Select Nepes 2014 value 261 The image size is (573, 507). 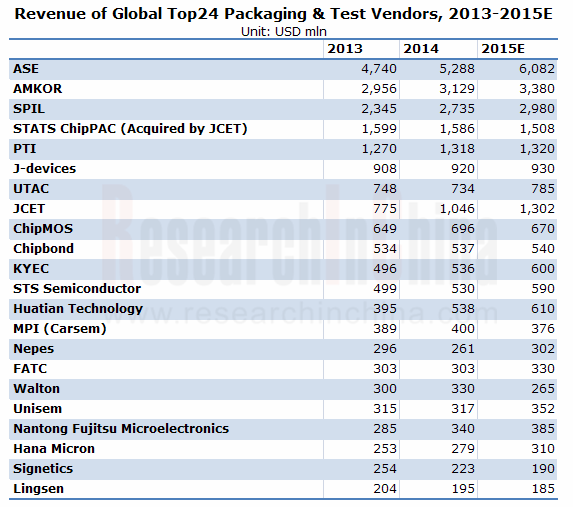click(463, 349)
